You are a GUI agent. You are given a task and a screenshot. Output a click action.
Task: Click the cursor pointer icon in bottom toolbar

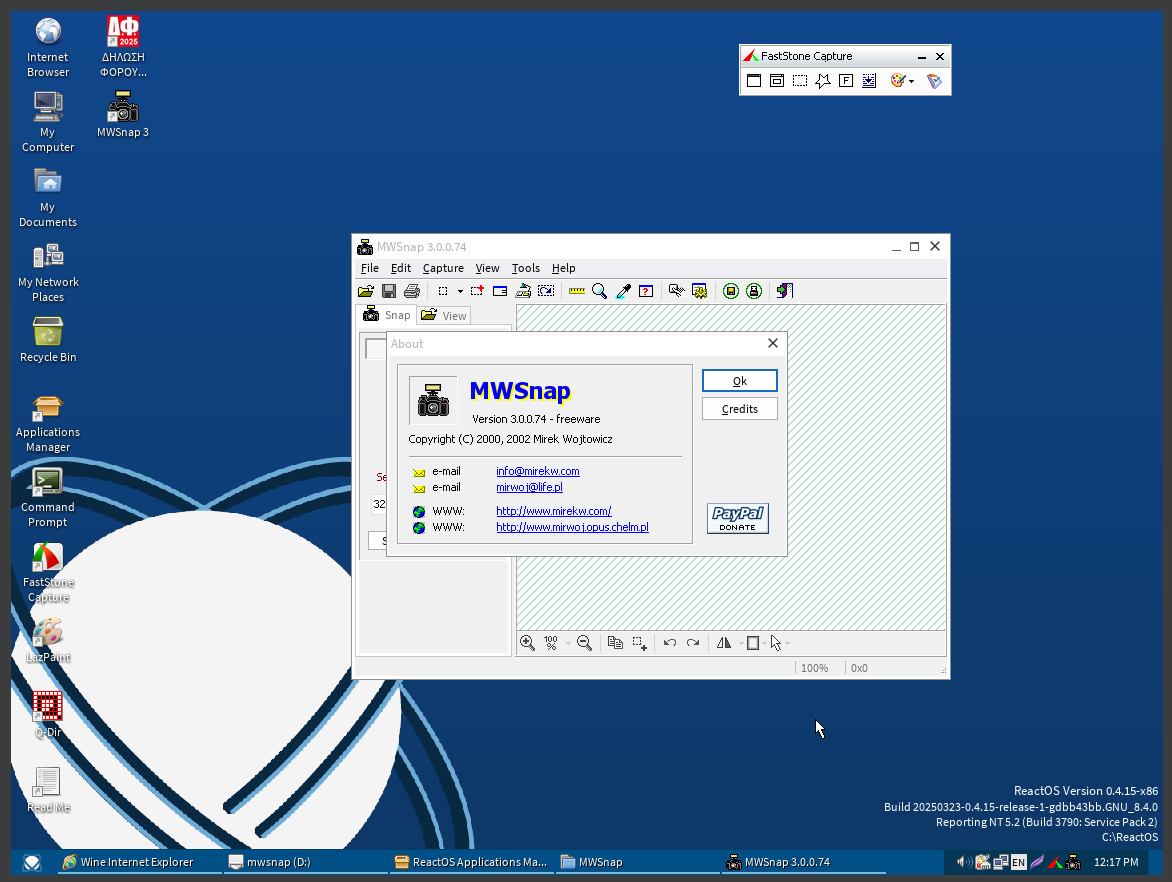pyautogui.click(x=776, y=643)
